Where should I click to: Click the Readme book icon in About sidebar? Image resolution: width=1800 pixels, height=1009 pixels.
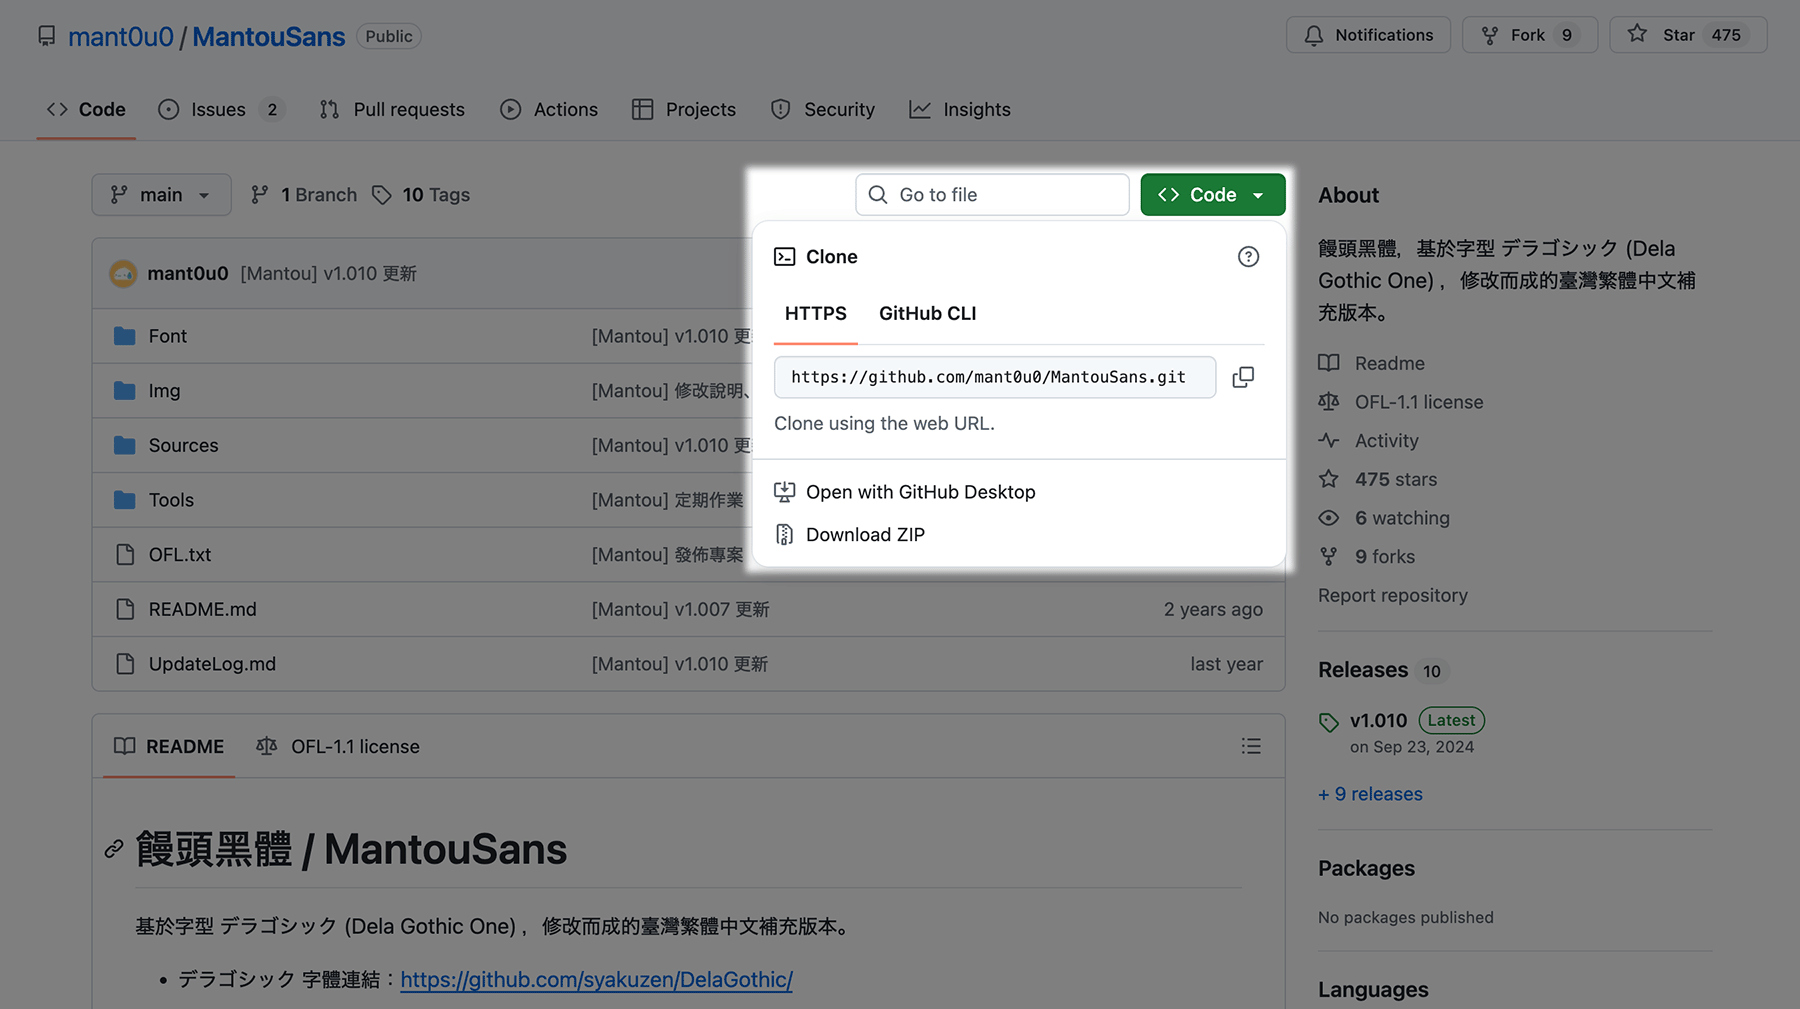tap(1329, 363)
